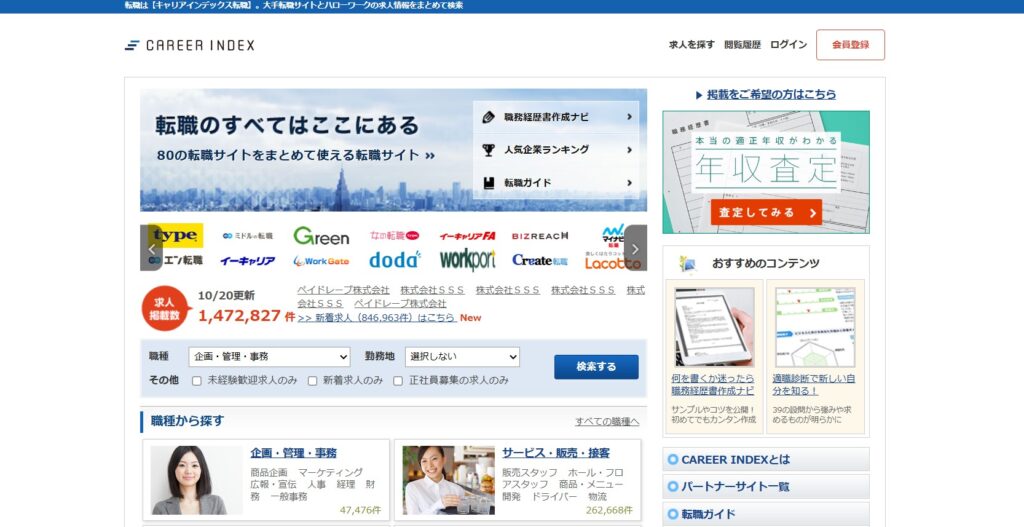Open the マイナビ転職 logo

pos(613,234)
